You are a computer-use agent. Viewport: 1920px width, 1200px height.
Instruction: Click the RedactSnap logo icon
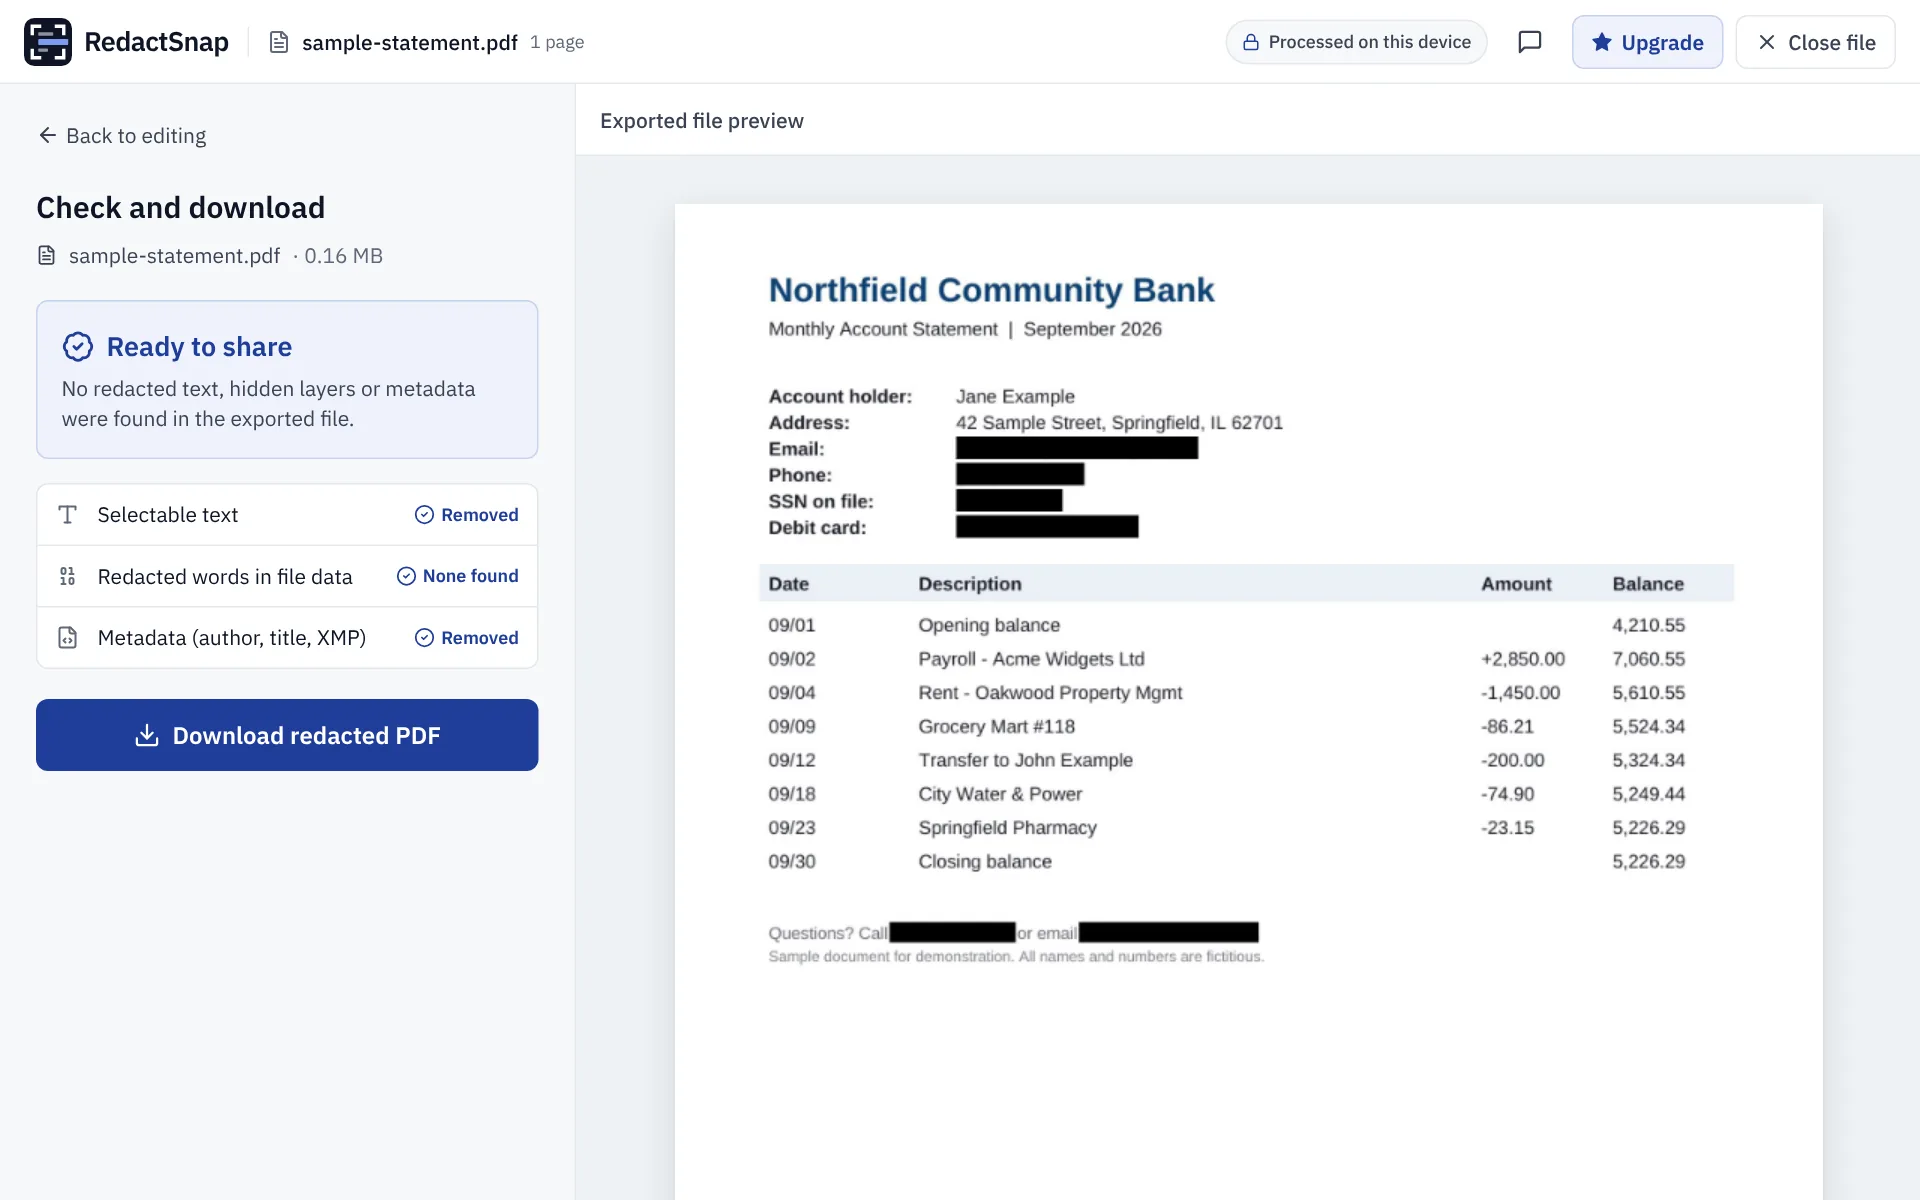pyautogui.click(x=48, y=42)
